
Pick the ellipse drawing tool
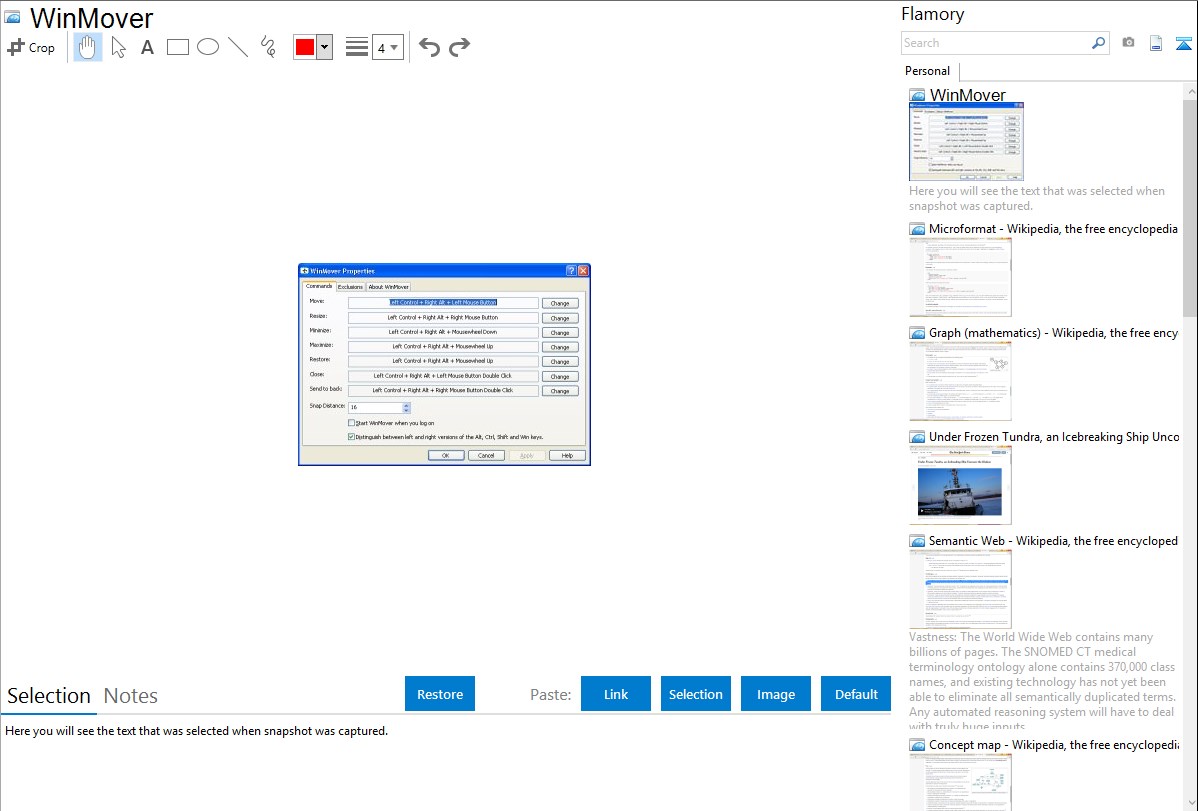[x=208, y=47]
